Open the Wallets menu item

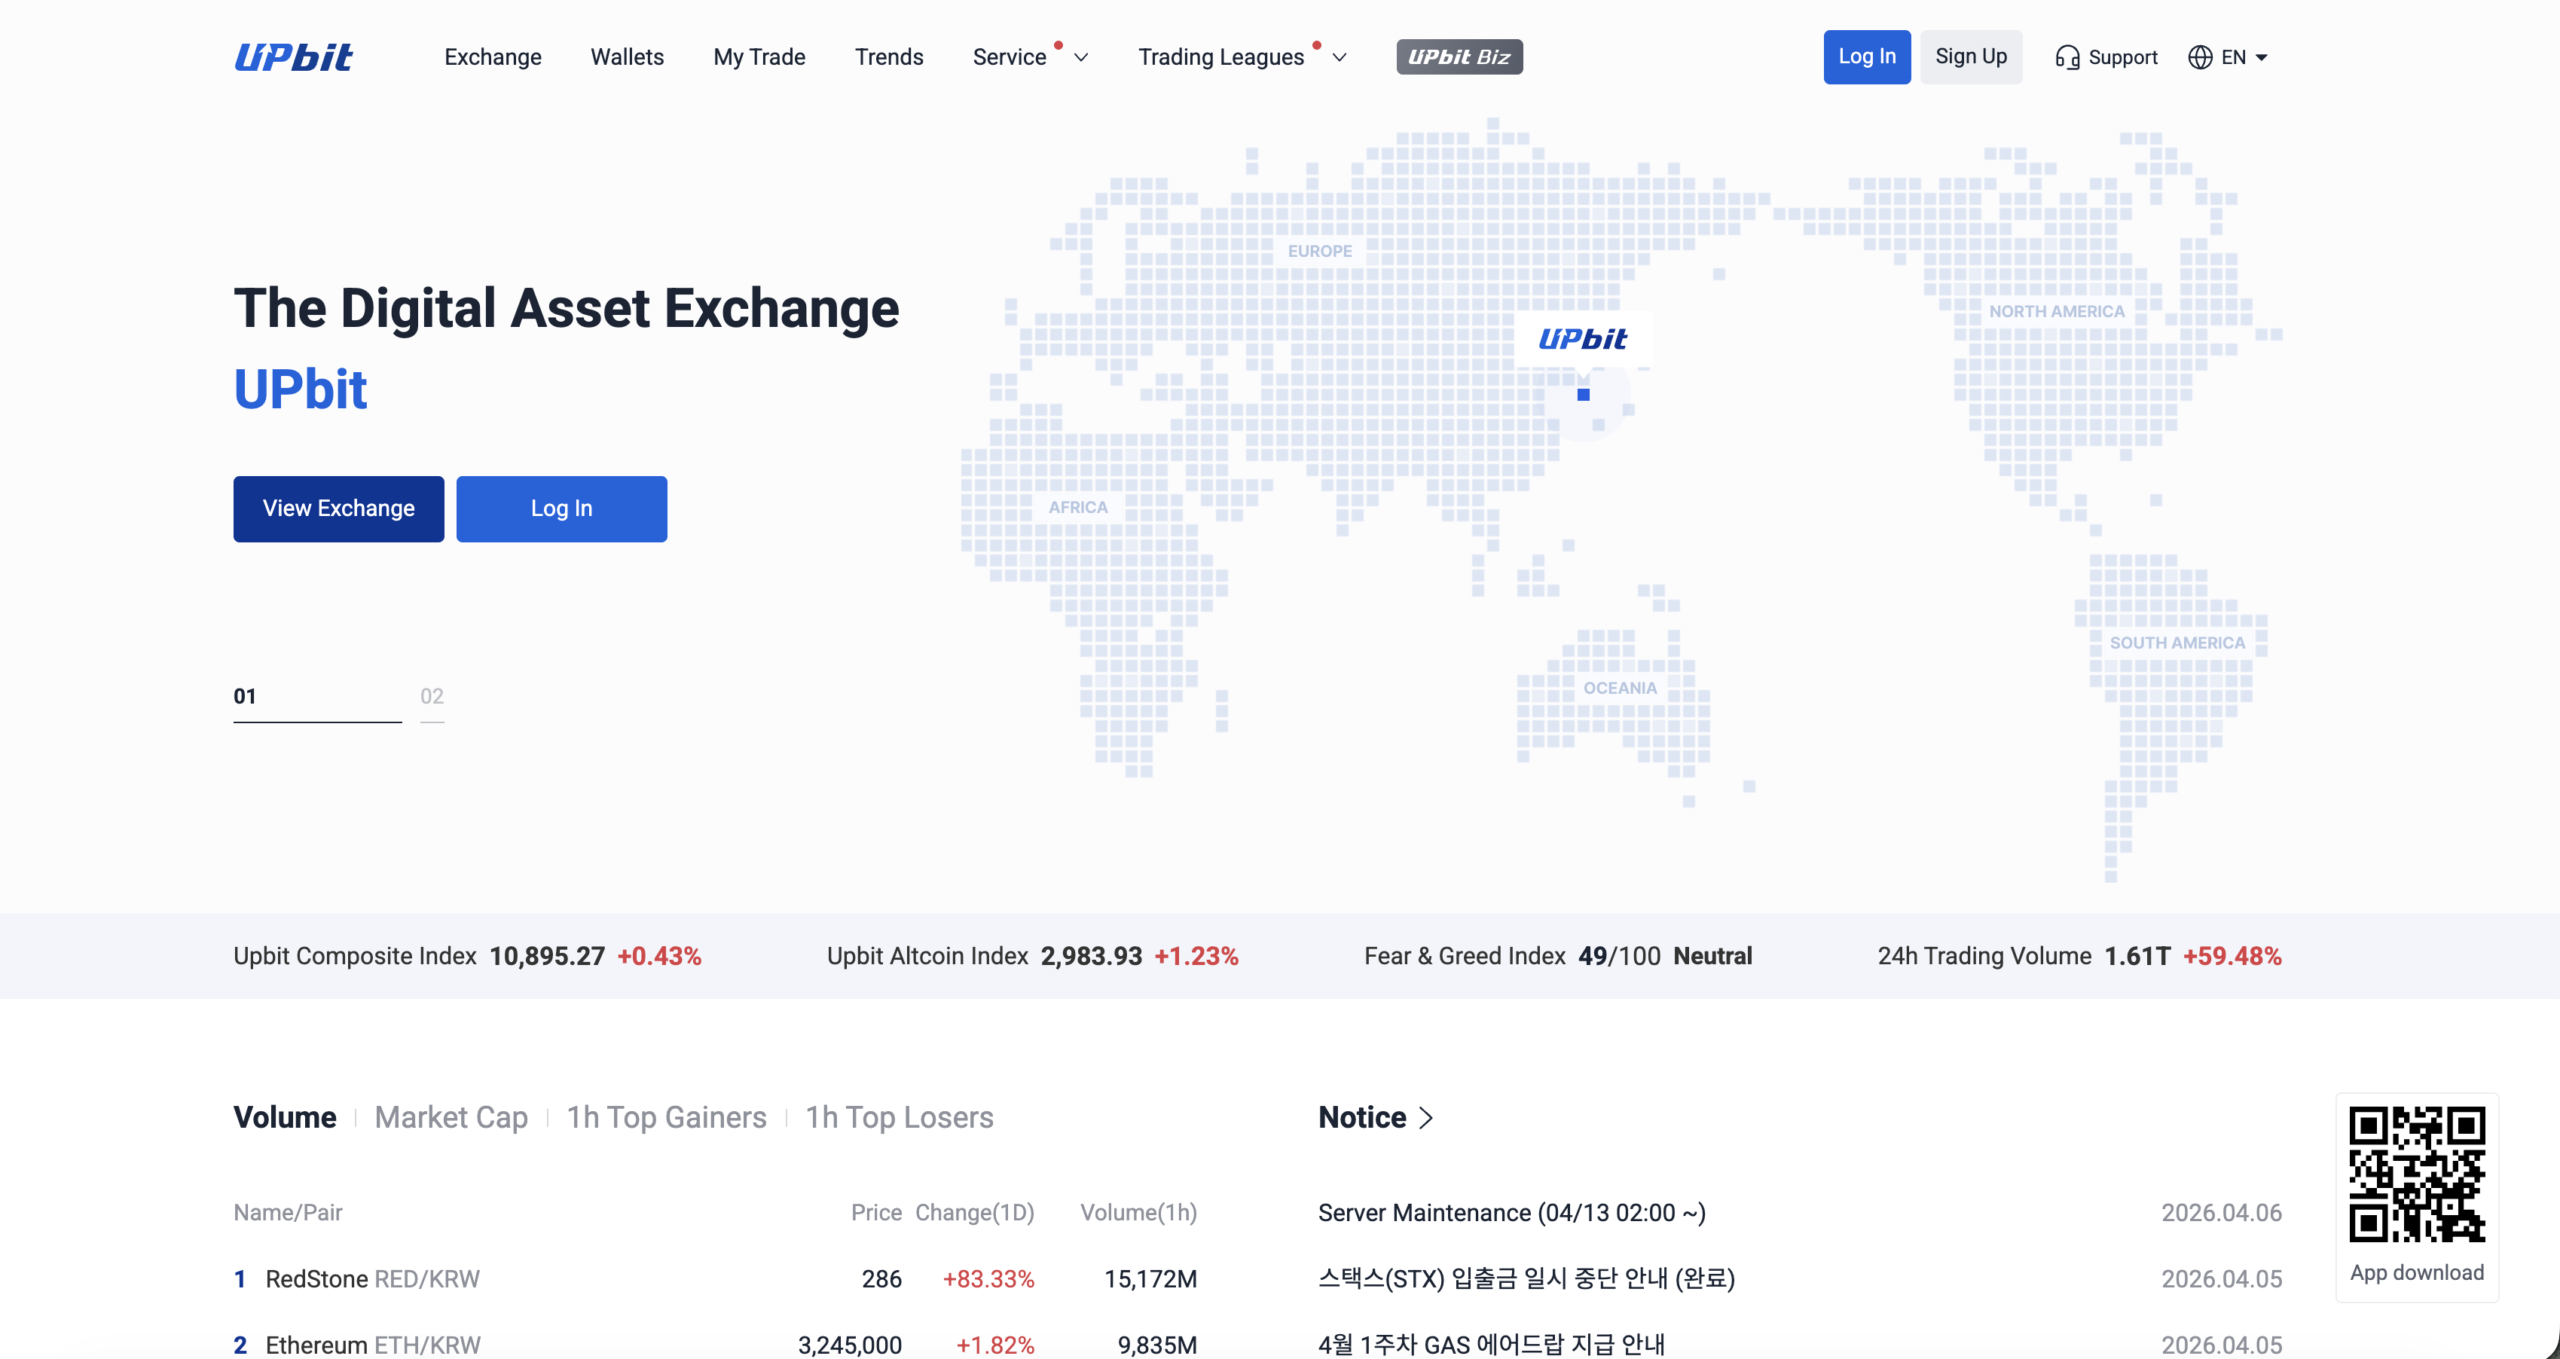[627, 57]
